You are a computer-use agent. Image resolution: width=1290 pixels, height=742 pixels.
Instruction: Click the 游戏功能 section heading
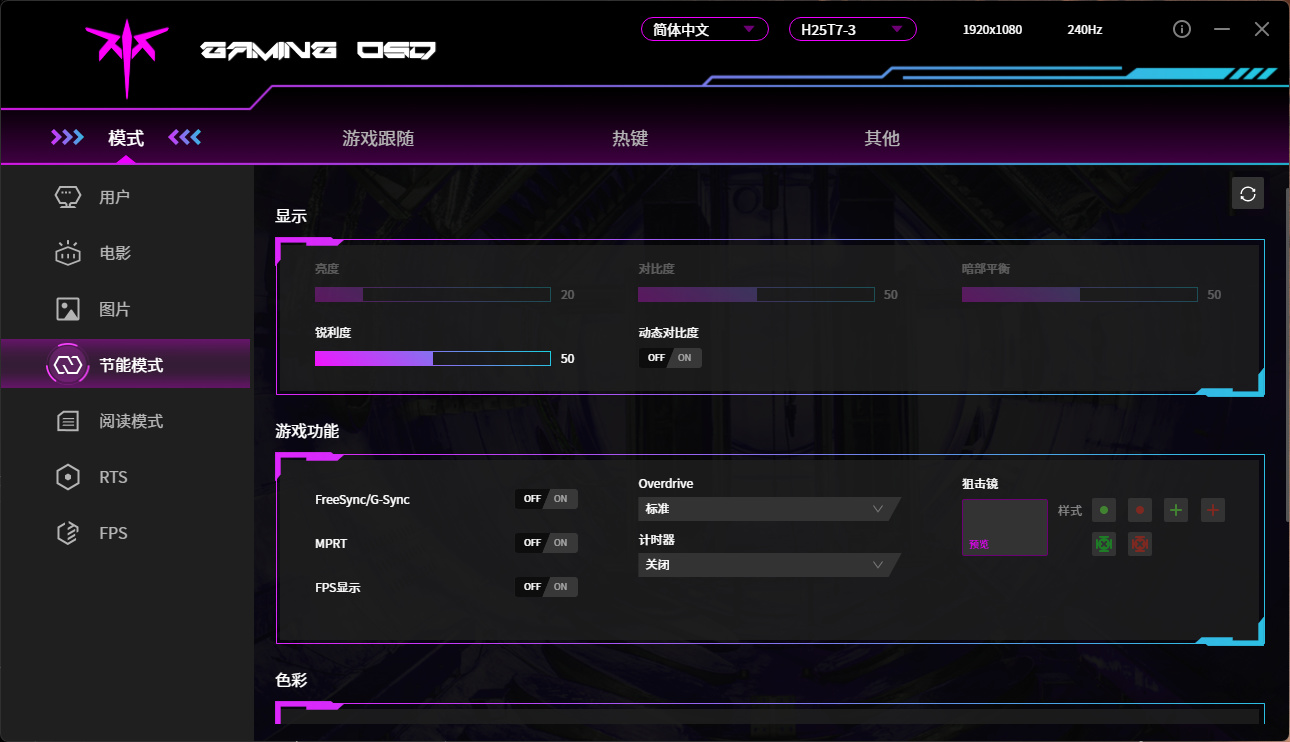(307, 432)
